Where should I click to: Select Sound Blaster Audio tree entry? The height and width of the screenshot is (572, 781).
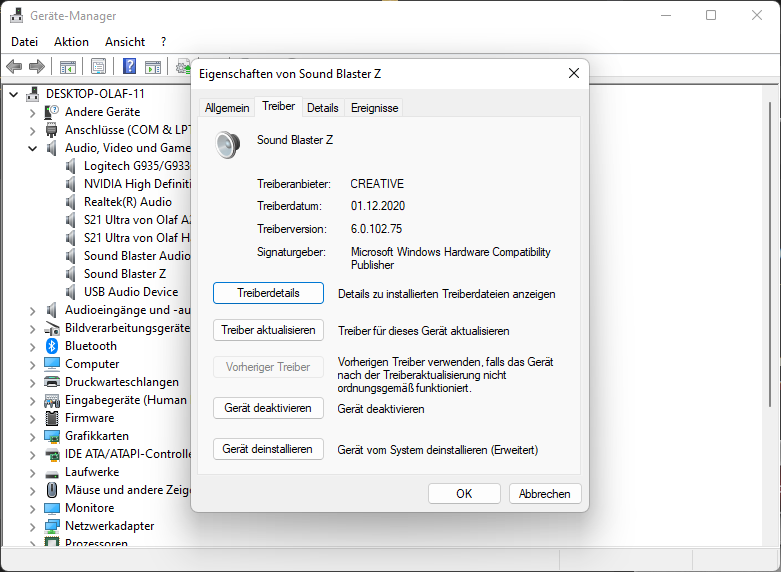pos(137,256)
